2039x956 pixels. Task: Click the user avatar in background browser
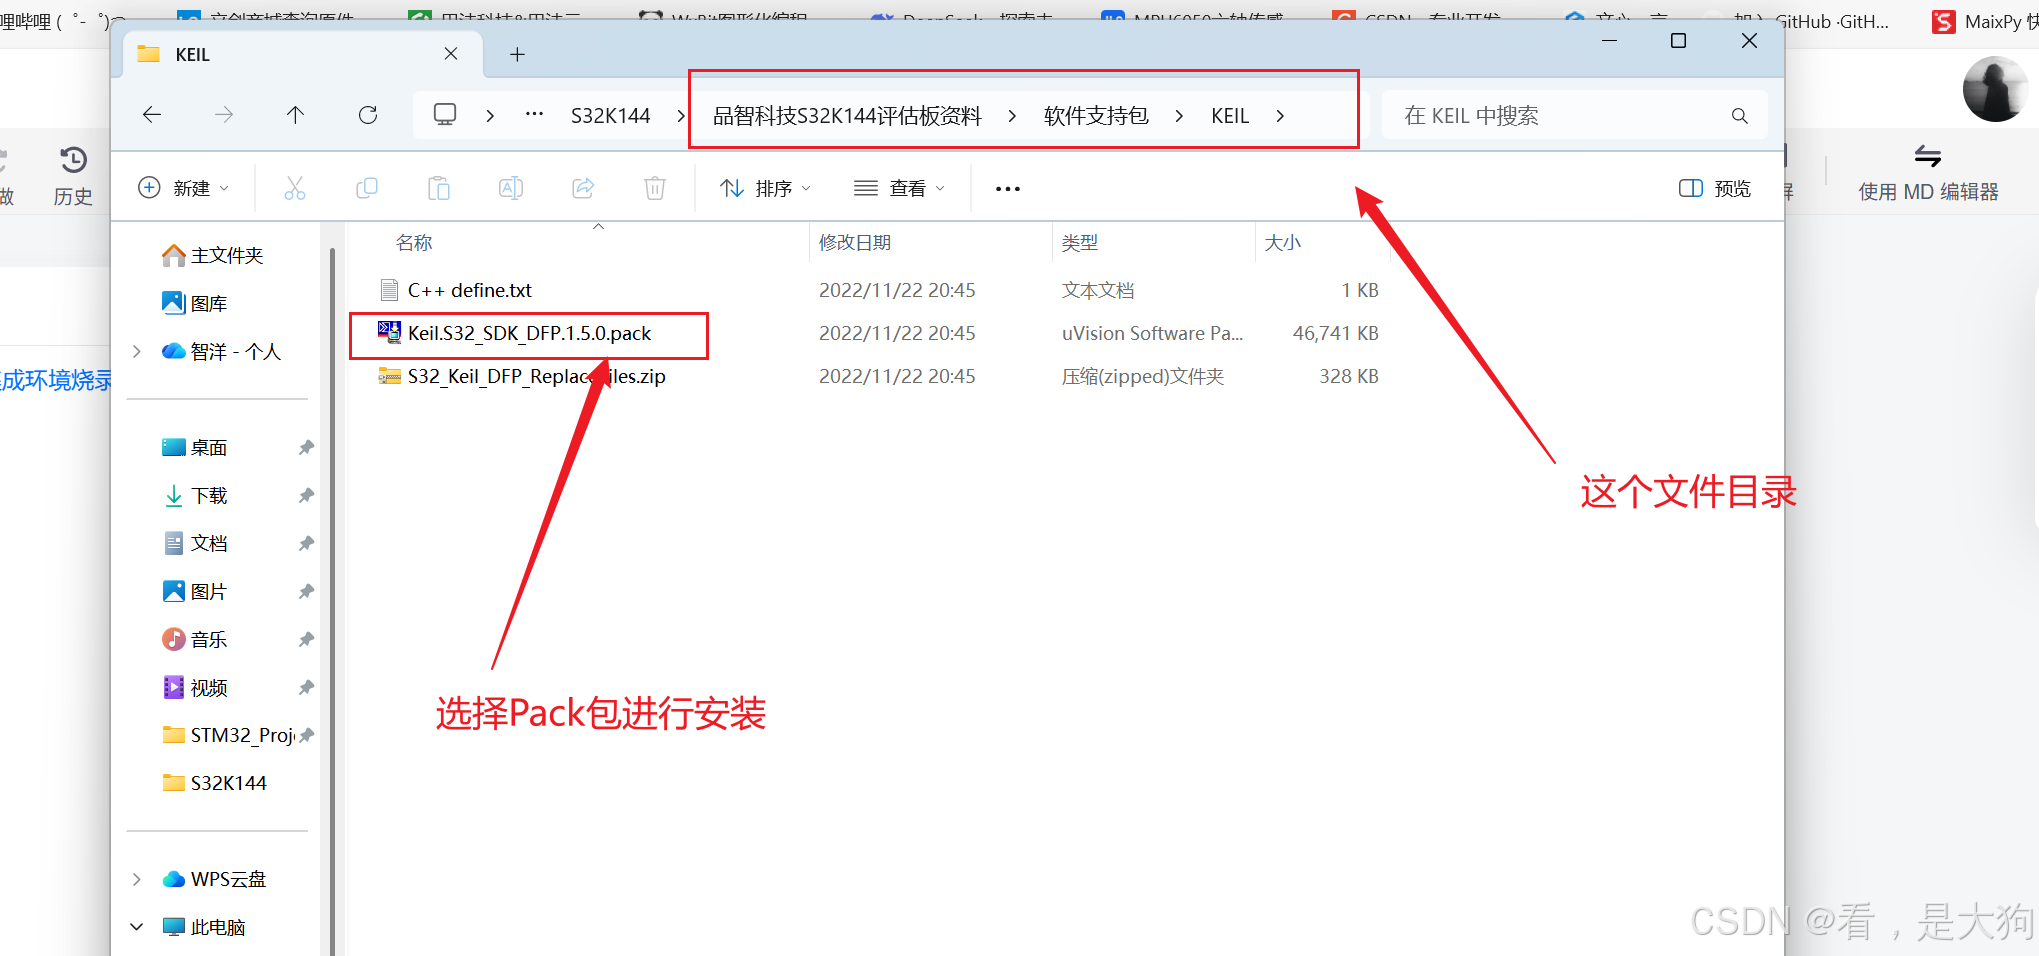(1996, 90)
